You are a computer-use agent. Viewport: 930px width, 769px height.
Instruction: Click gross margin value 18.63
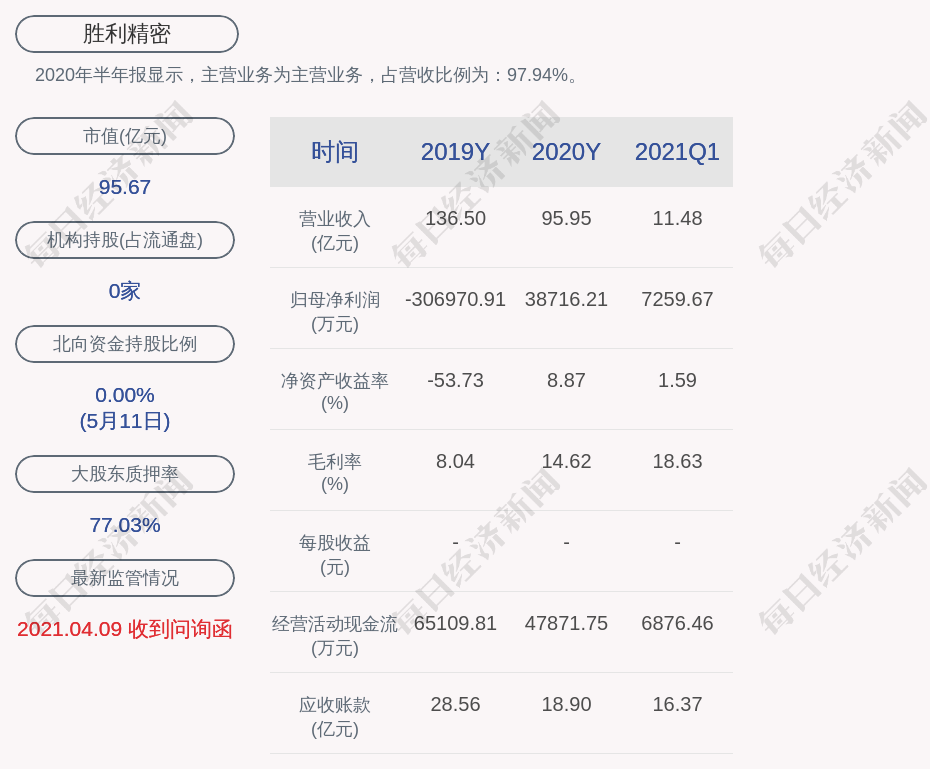[x=677, y=461]
